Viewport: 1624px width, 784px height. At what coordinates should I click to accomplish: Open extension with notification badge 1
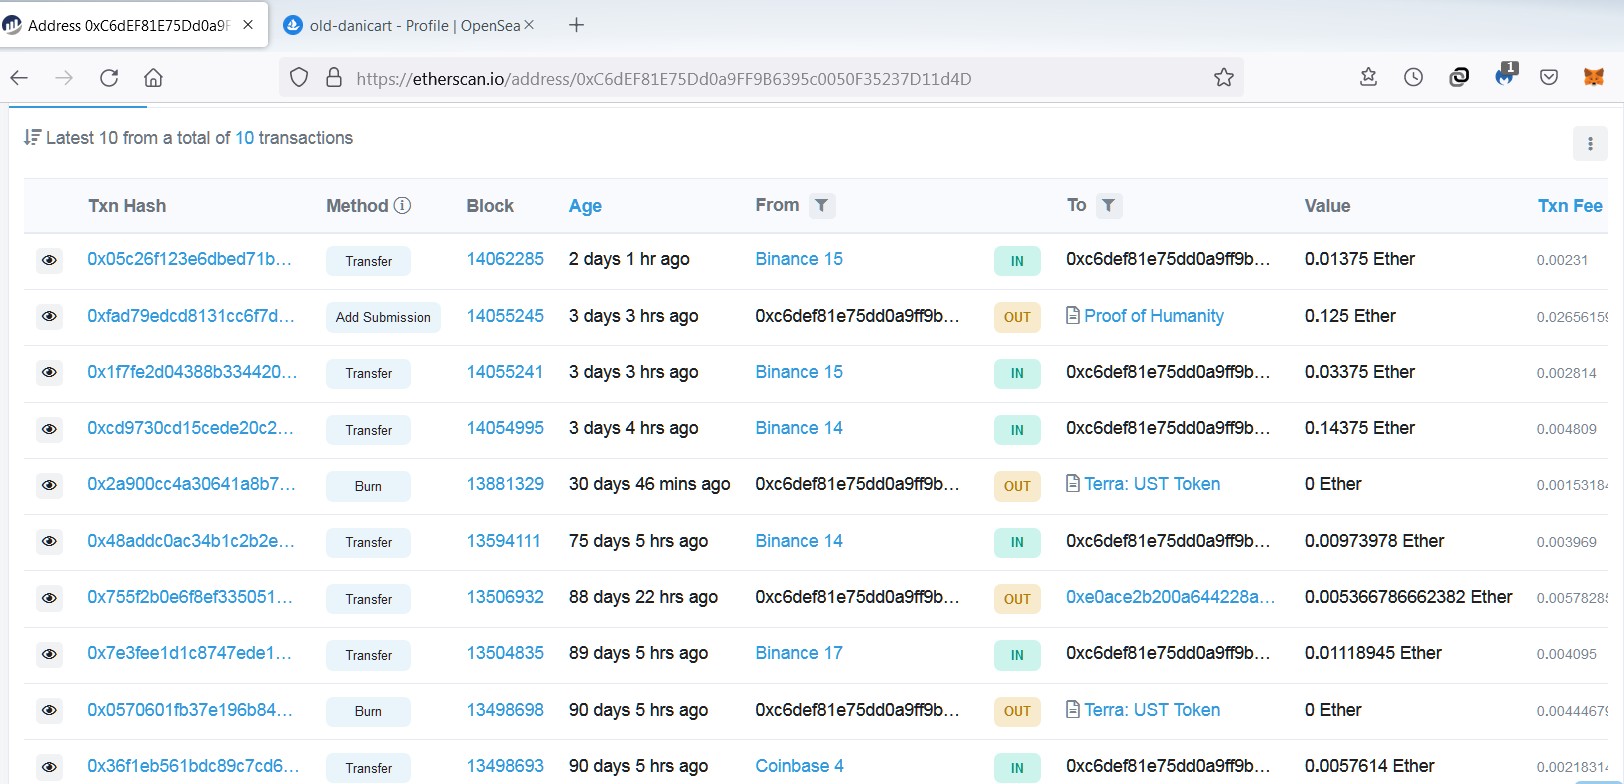pos(1505,75)
